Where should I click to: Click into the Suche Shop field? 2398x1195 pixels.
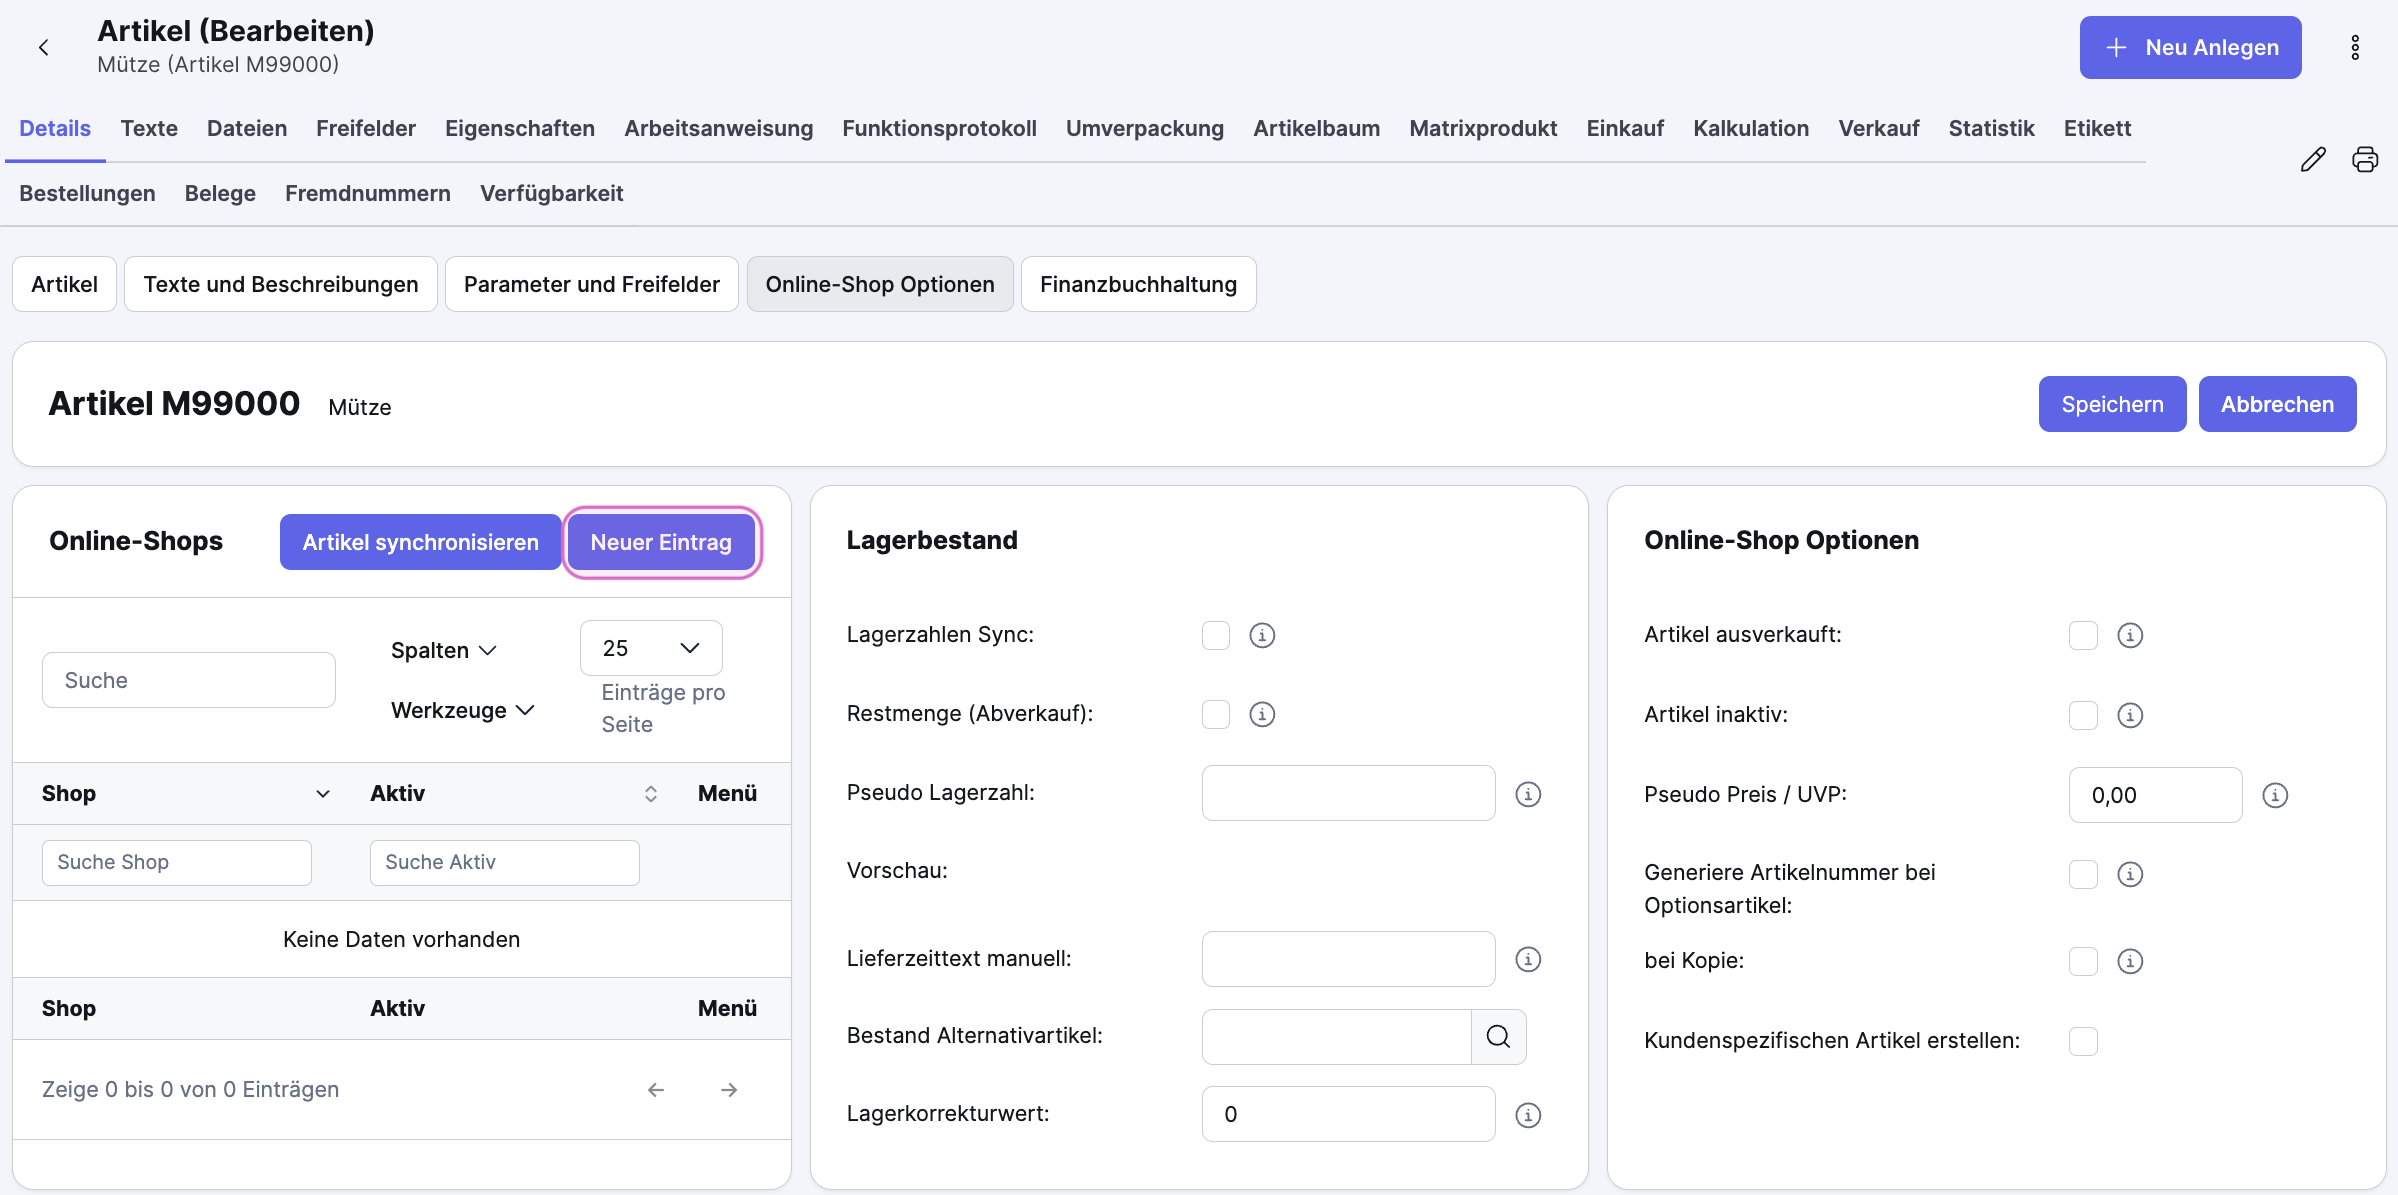[176, 862]
